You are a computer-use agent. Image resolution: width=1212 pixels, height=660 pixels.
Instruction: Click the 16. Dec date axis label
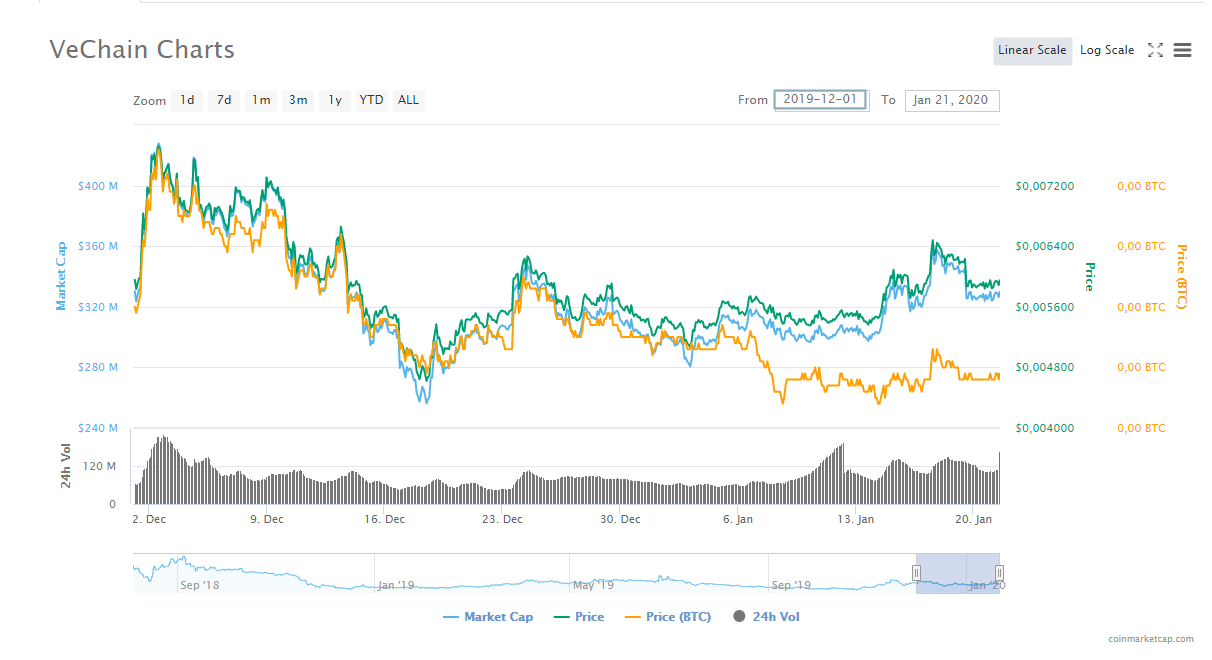click(384, 519)
